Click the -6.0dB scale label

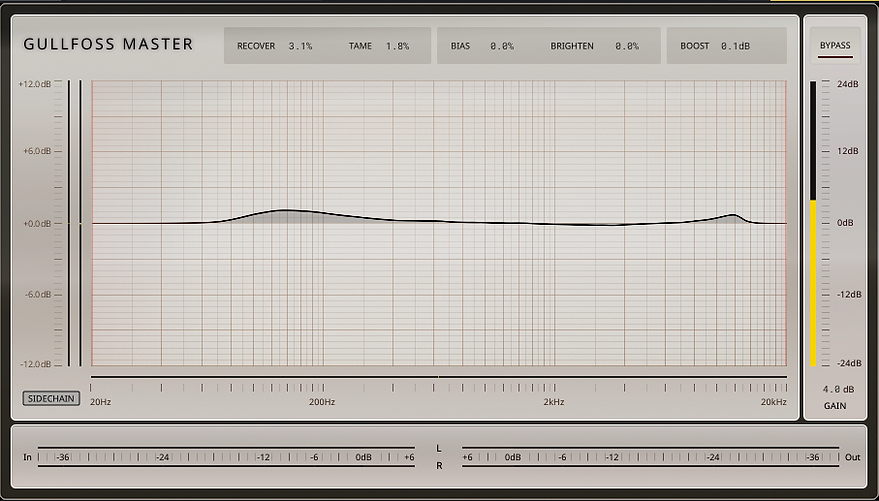tap(37, 295)
